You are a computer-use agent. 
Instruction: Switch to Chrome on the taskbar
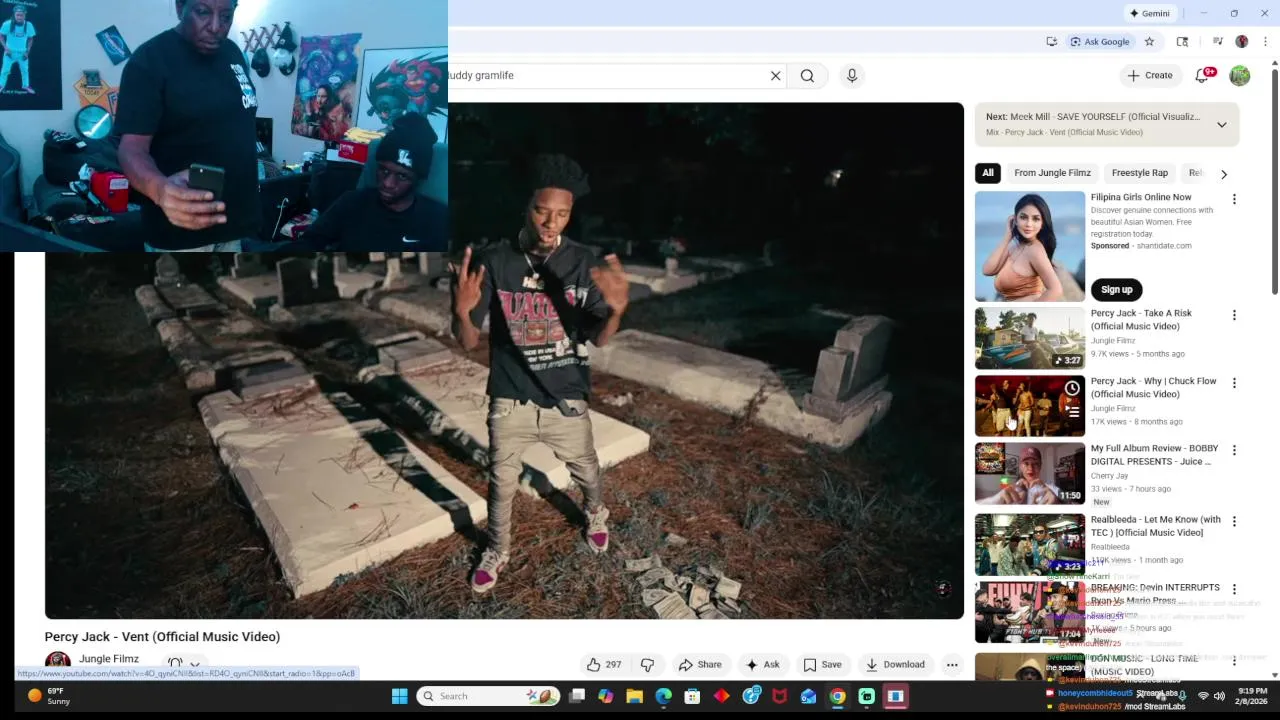click(x=838, y=696)
